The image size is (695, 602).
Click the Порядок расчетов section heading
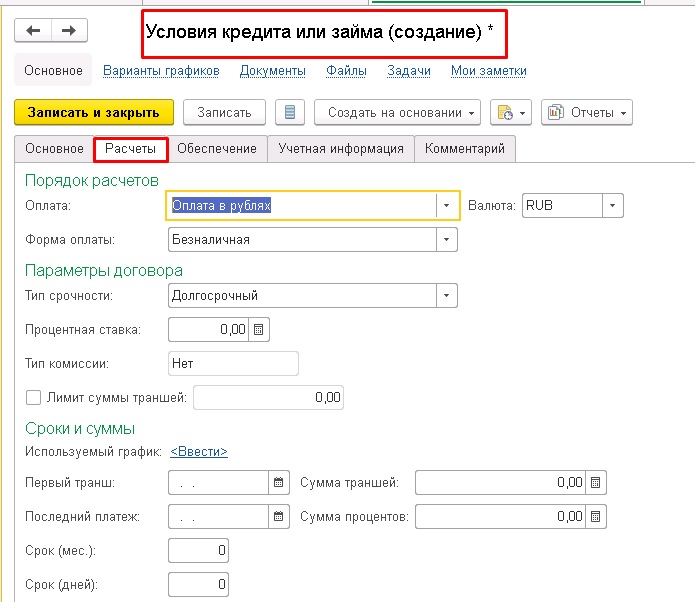(x=92, y=180)
